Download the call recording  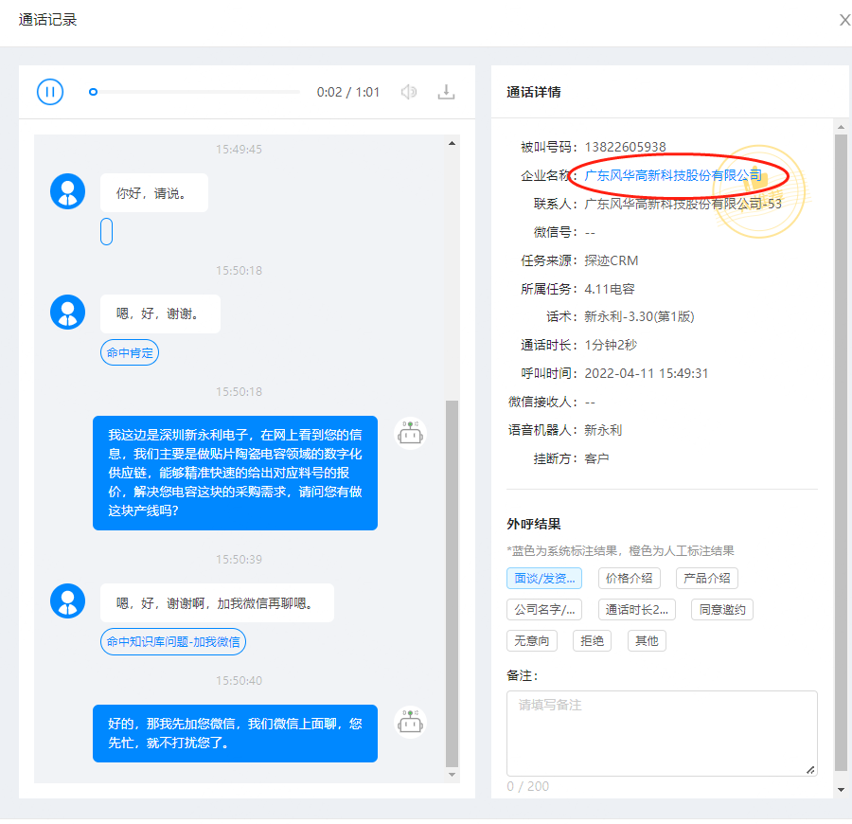tap(446, 92)
